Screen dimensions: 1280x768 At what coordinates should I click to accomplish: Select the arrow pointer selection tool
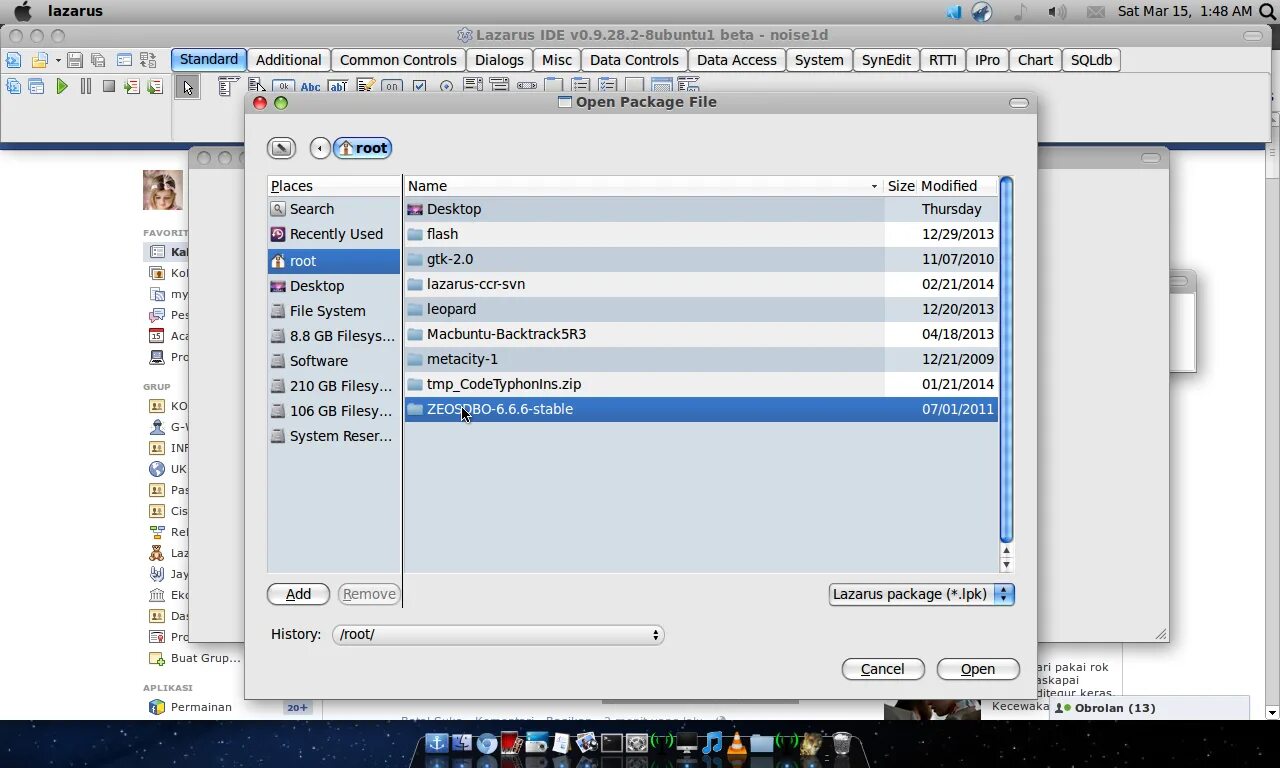(x=187, y=87)
